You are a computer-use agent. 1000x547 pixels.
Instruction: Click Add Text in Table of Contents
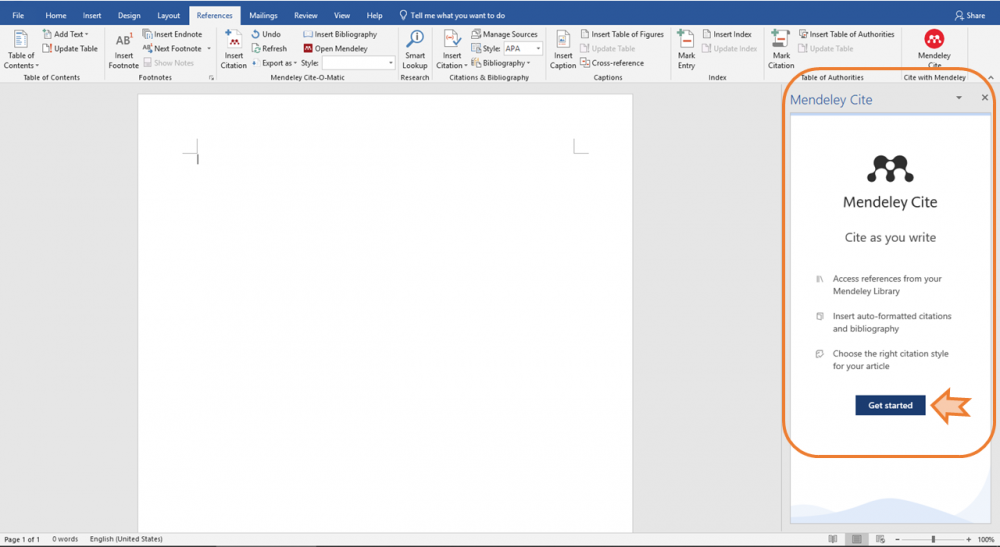(x=66, y=34)
